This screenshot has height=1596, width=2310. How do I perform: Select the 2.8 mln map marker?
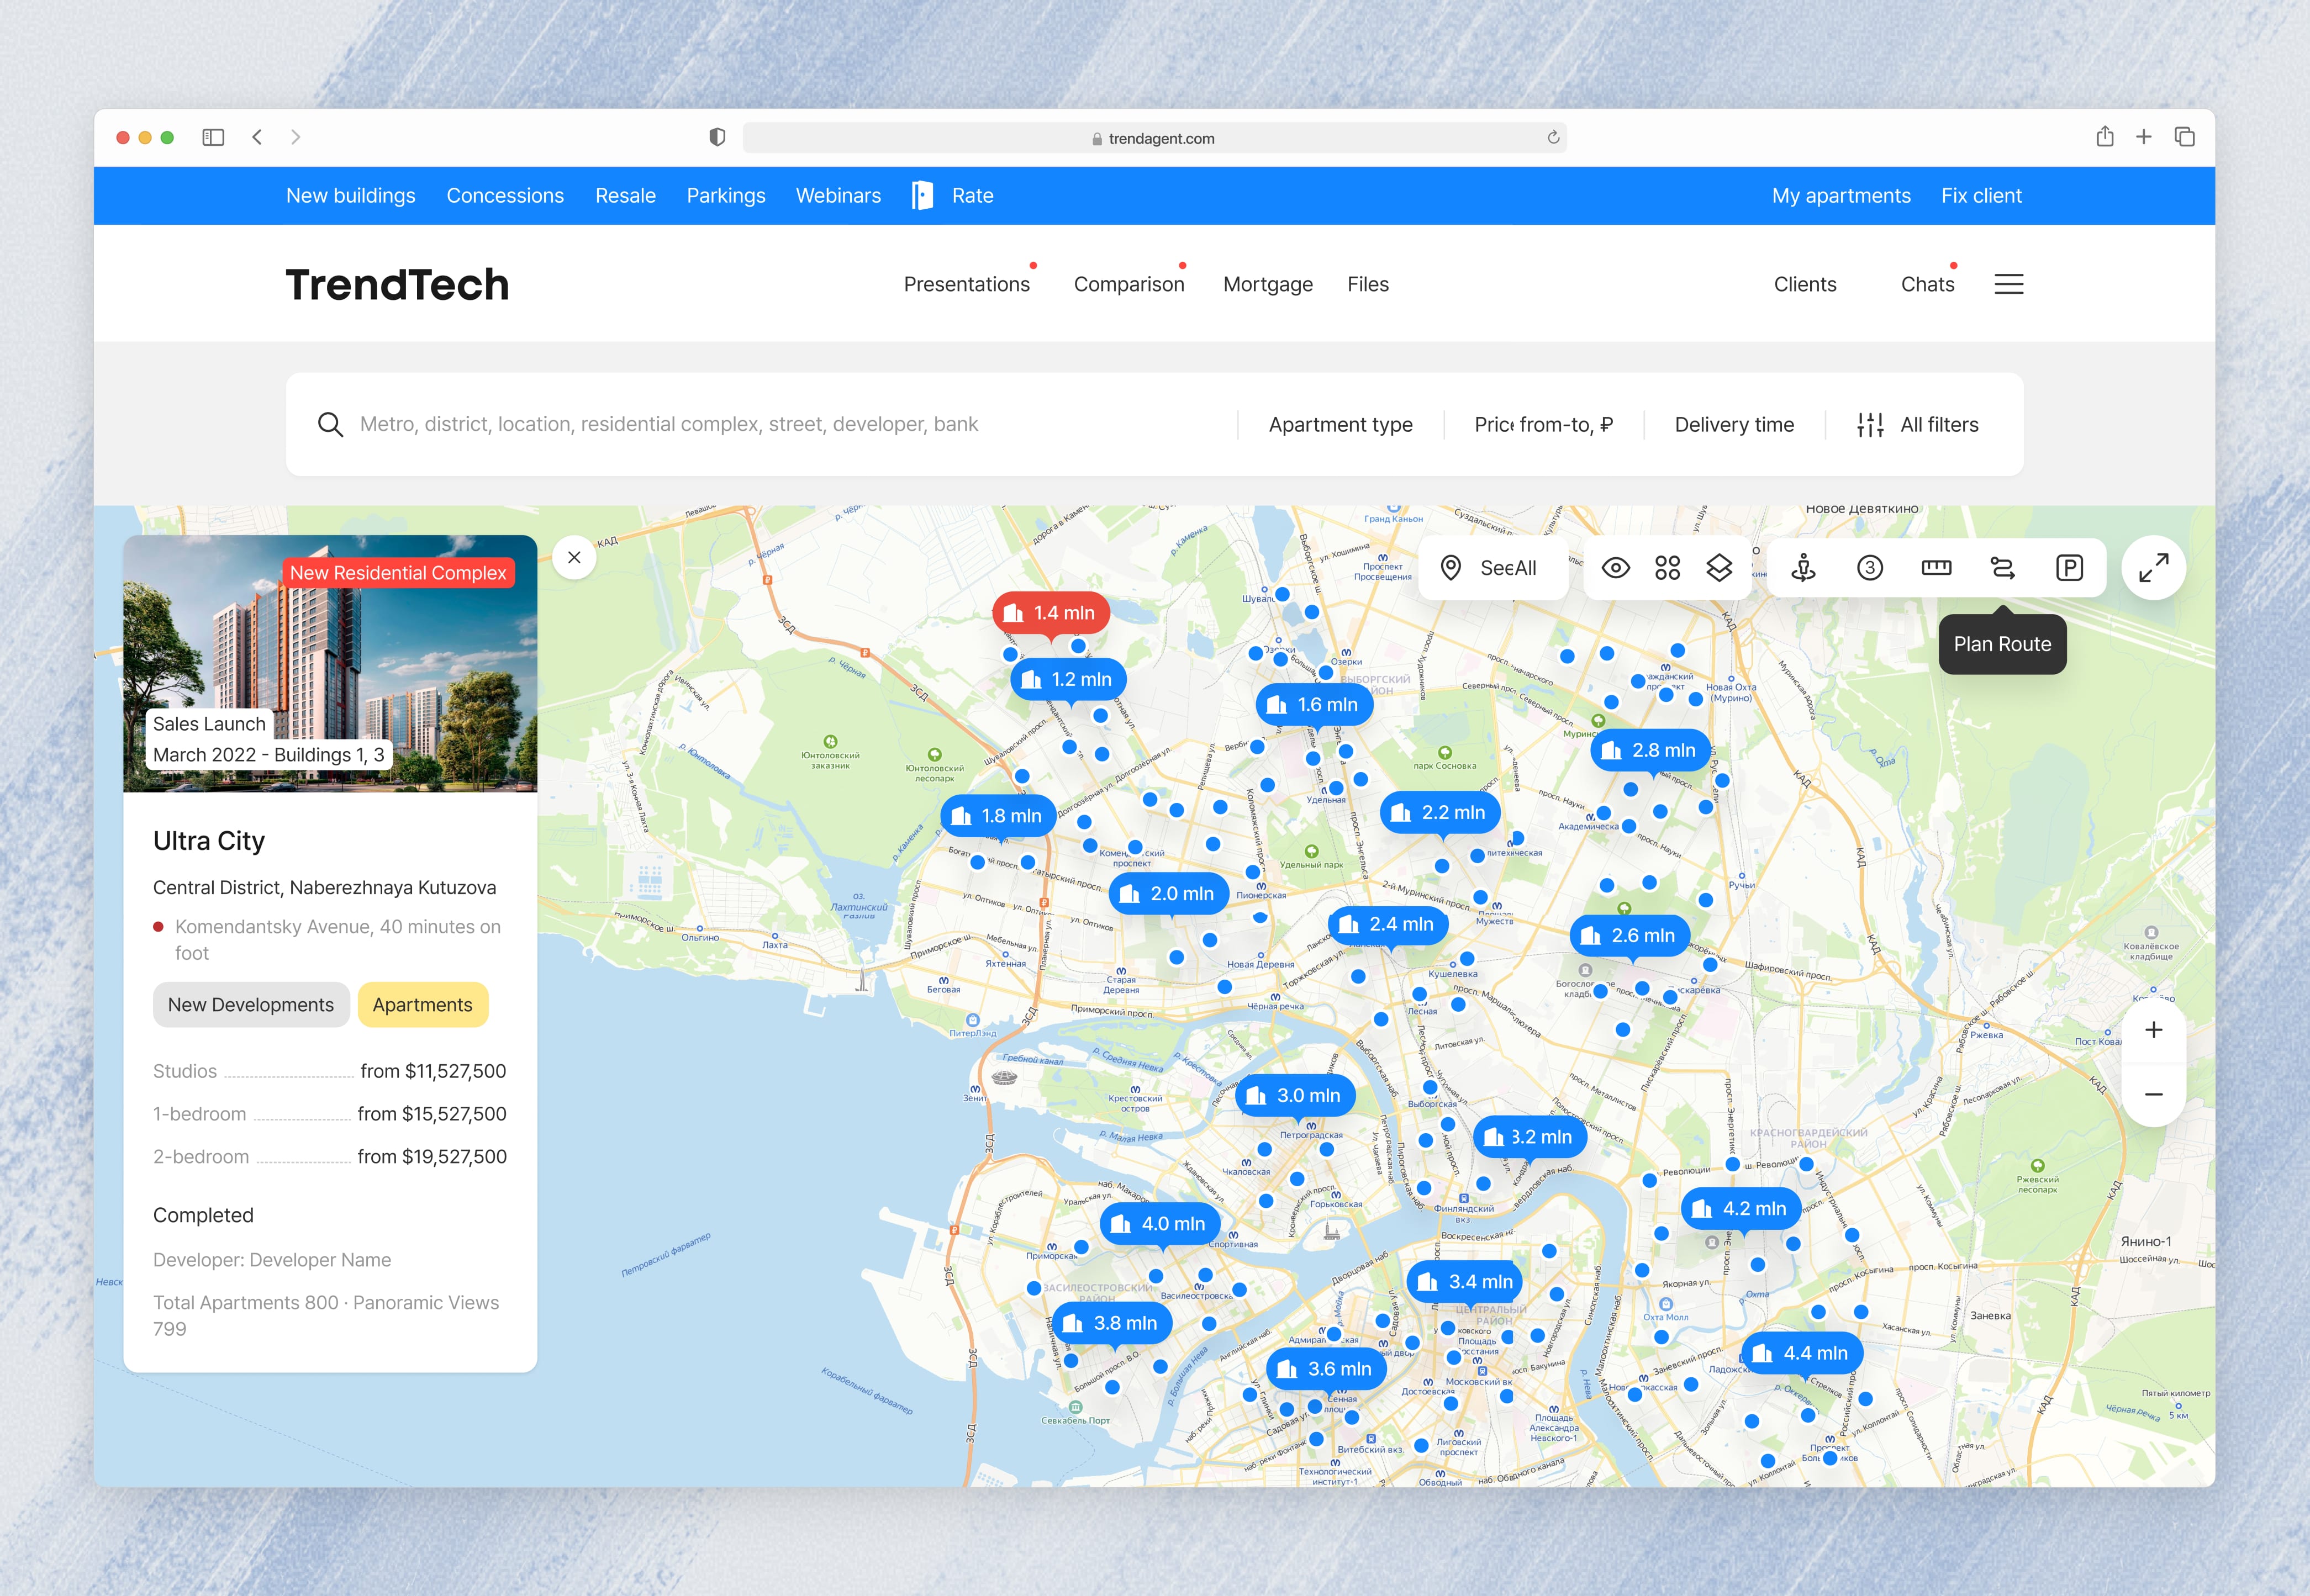click(x=1650, y=750)
